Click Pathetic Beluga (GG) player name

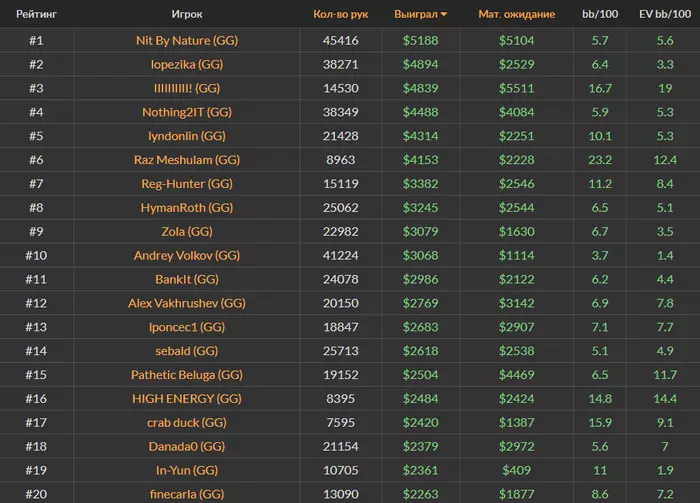pos(187,375)
